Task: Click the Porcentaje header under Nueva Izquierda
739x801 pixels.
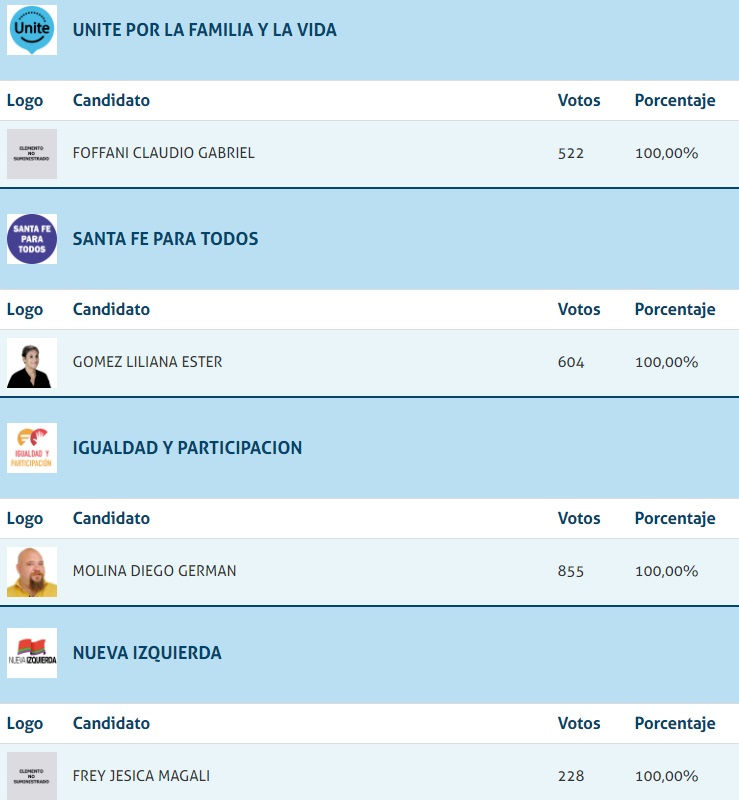Action: coord(674,723)
